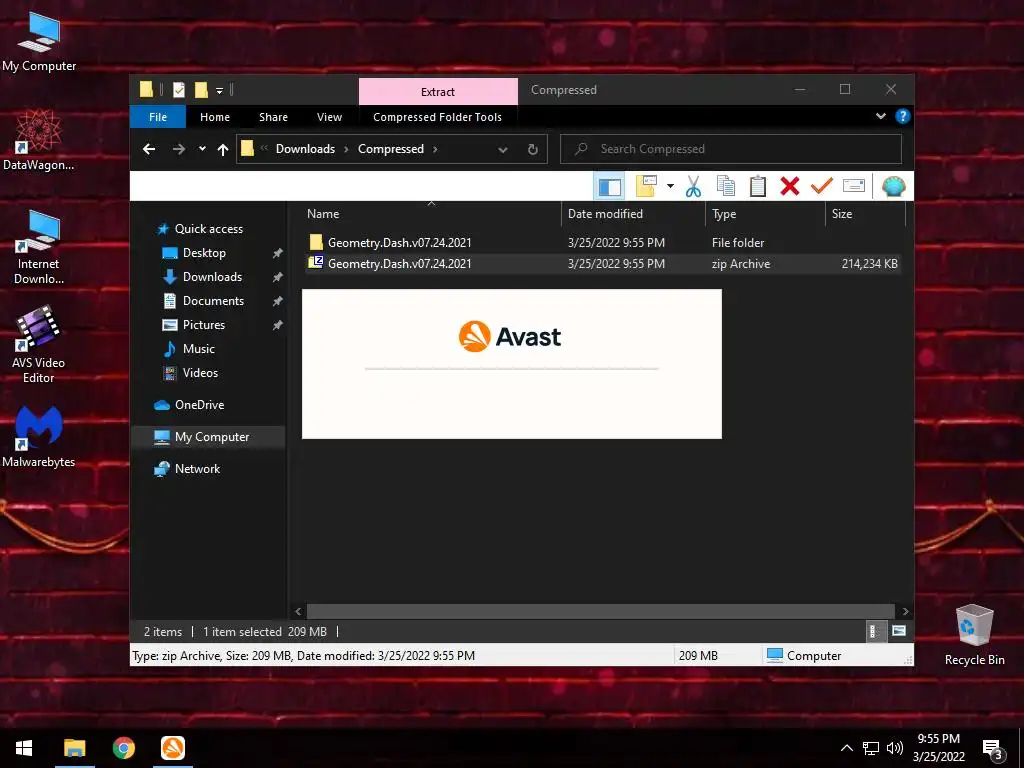Sort by Date modified column header
The height and width of the screenshot is (768, 1024).
click(x=633, y=214)
